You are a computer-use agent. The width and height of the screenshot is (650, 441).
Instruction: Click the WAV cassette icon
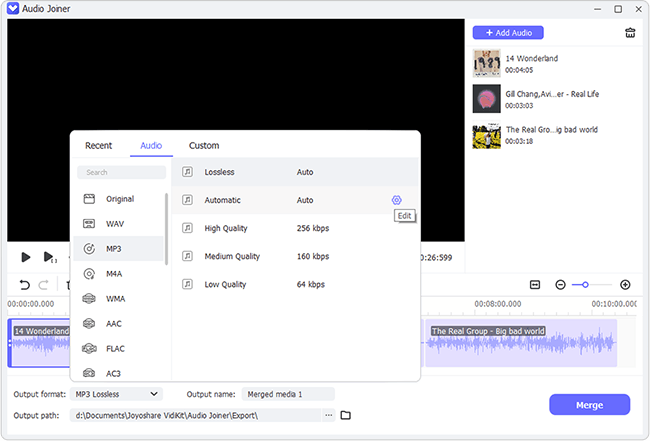pyautogui.click(x=89, y=224)
